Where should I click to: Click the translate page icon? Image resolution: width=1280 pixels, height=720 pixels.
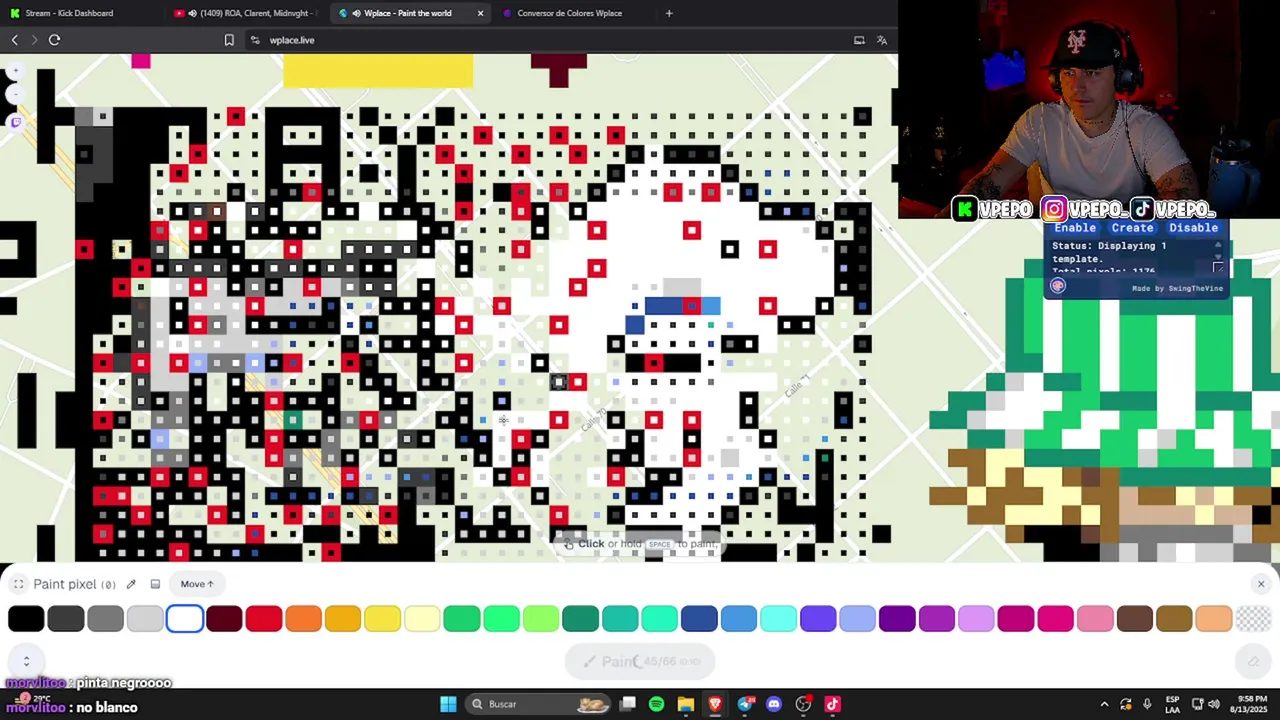click(882, 40)
